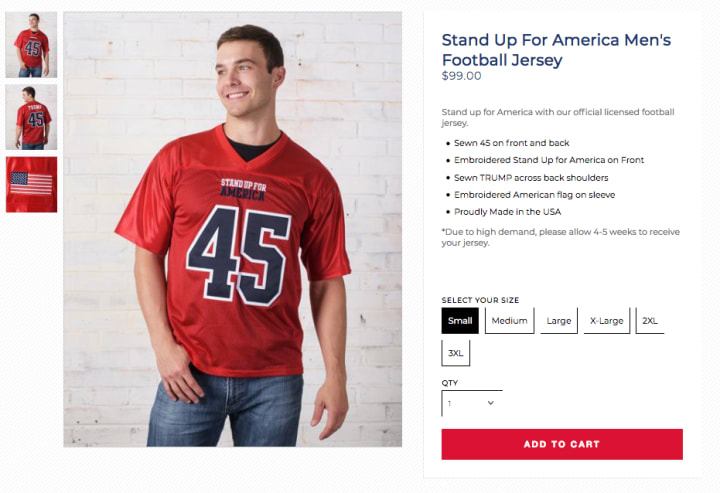Select the Small size option
Screen dimensions: 720x493
coord(460,320)
